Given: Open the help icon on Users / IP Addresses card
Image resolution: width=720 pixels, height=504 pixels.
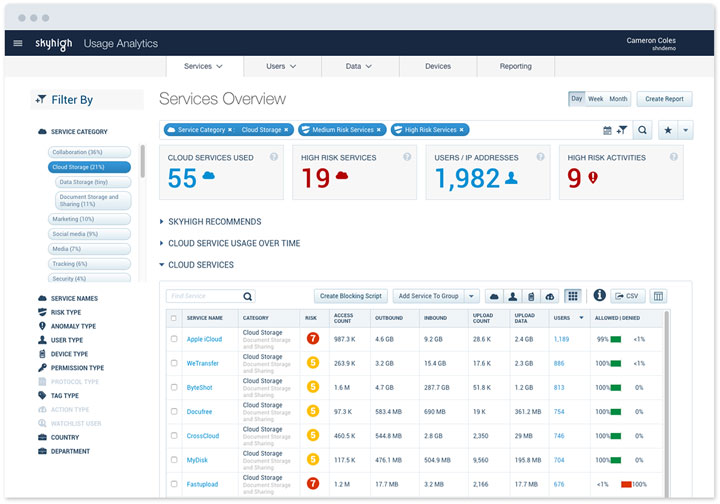Looking at the screenshot, I should click(x=540, y=157).
